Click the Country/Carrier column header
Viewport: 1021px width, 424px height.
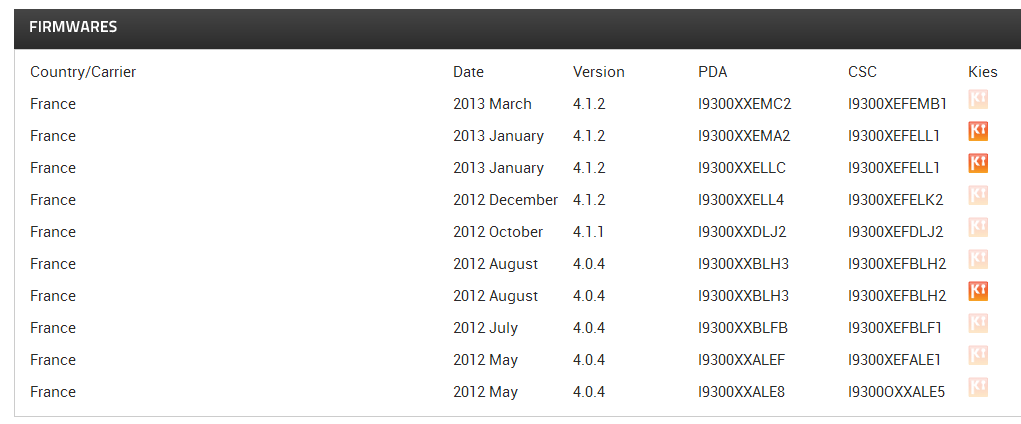click(x=83, y=72)
